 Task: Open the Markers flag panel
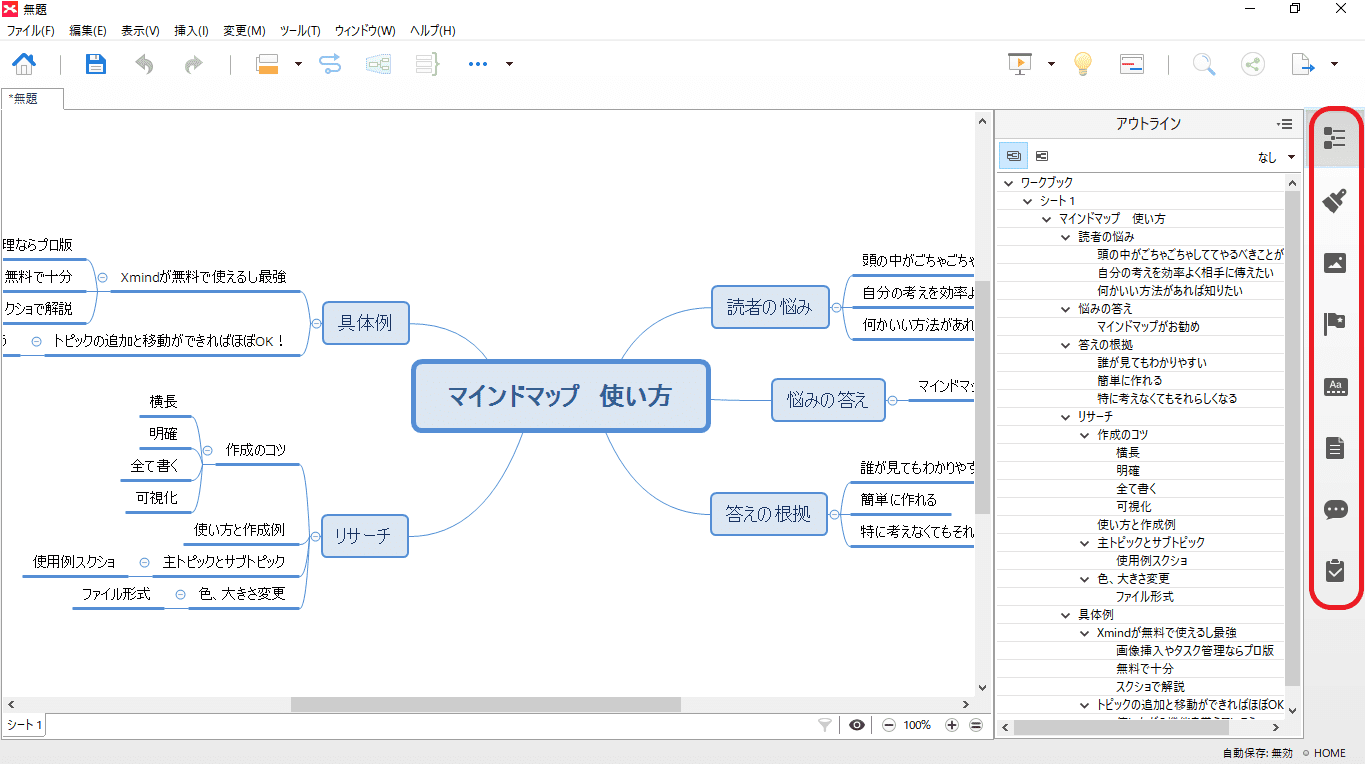coord(1335,324)
